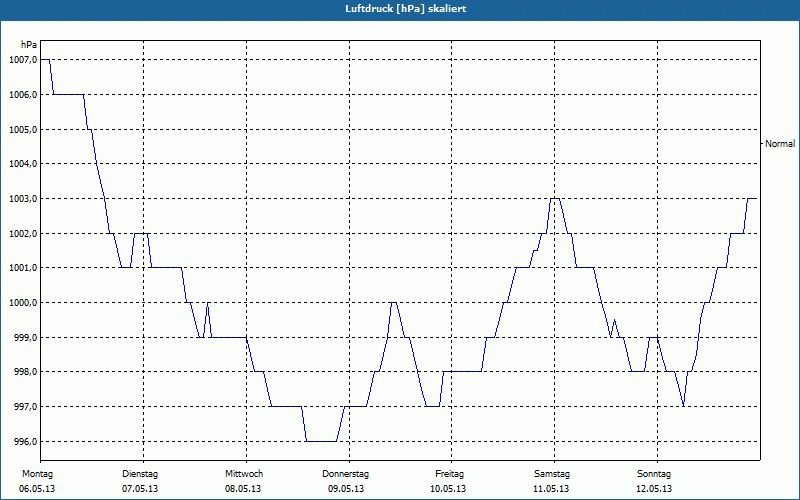This screenshot has width=800, height=500.
Task: Click the 1004,0 axis value
Action: (x=23, y=164)
